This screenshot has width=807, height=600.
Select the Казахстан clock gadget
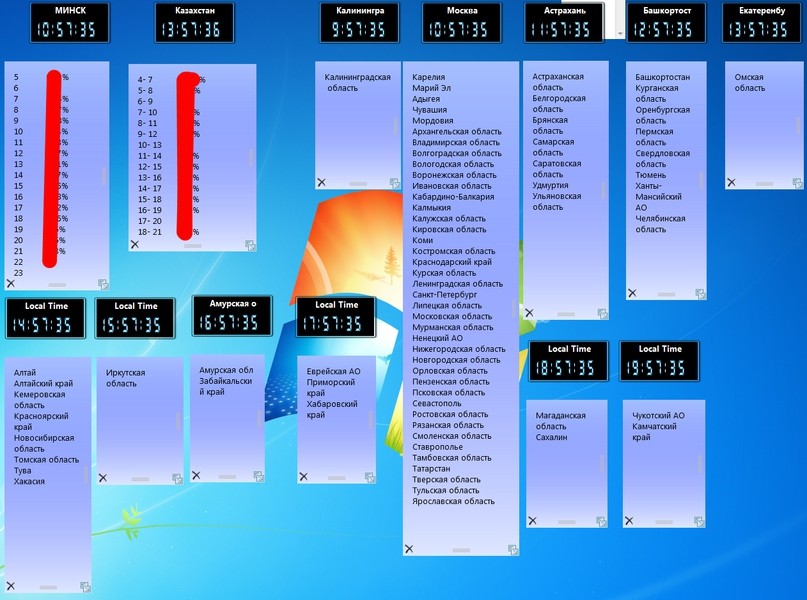[x=195, y=23]
